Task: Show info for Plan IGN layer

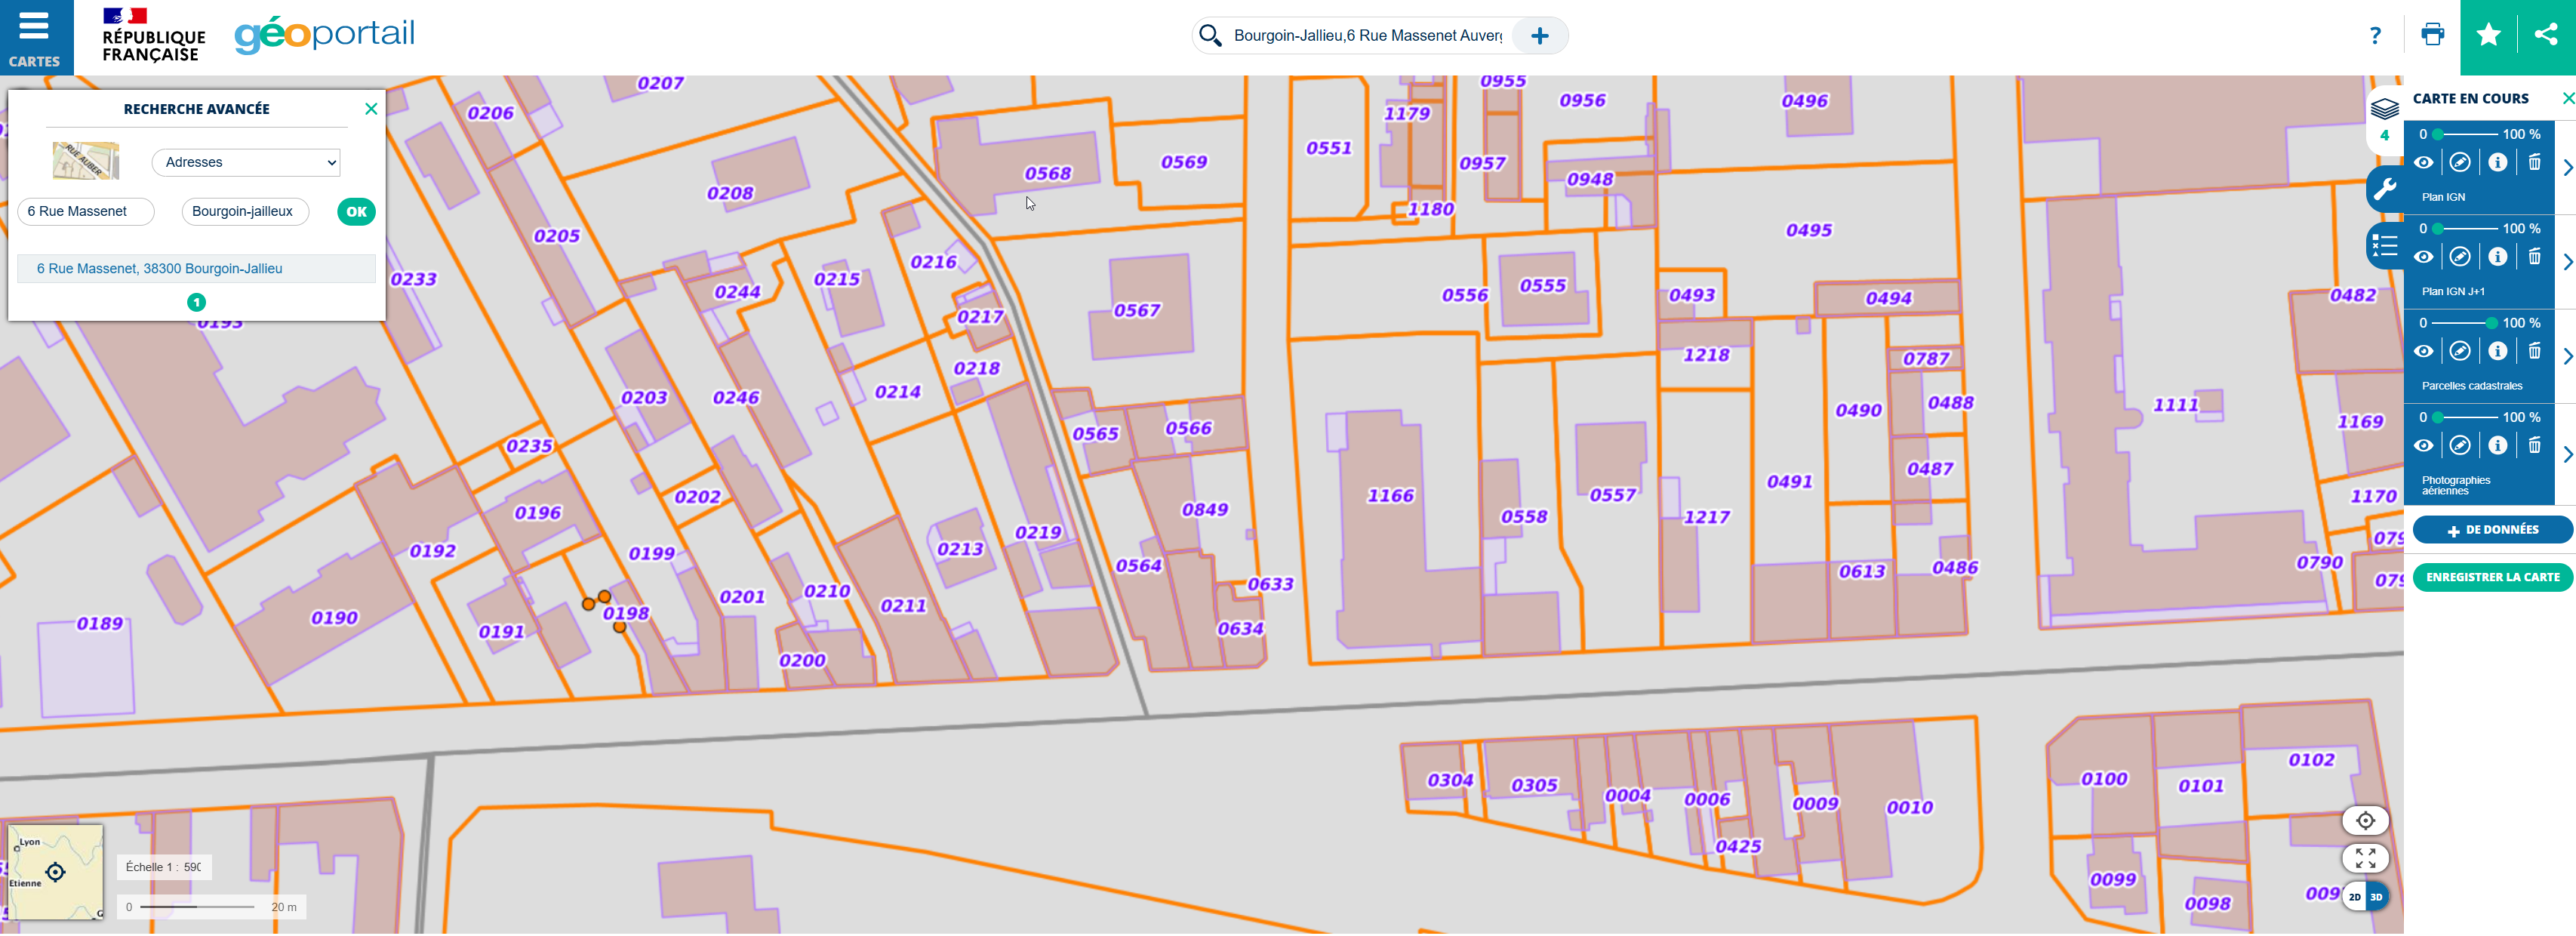Action: 2497,162
